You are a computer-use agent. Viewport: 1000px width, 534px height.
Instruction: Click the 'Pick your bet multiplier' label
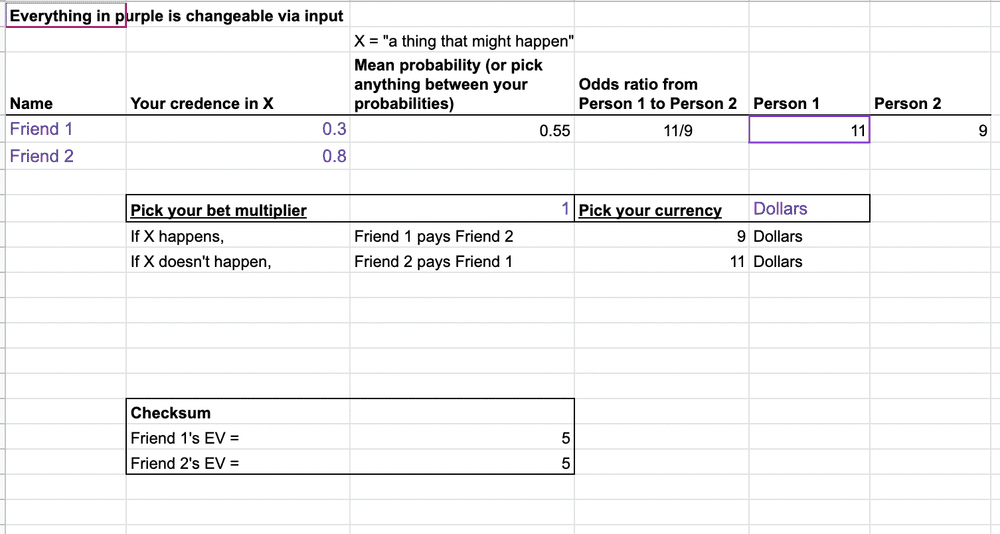[x=219, y=210]
